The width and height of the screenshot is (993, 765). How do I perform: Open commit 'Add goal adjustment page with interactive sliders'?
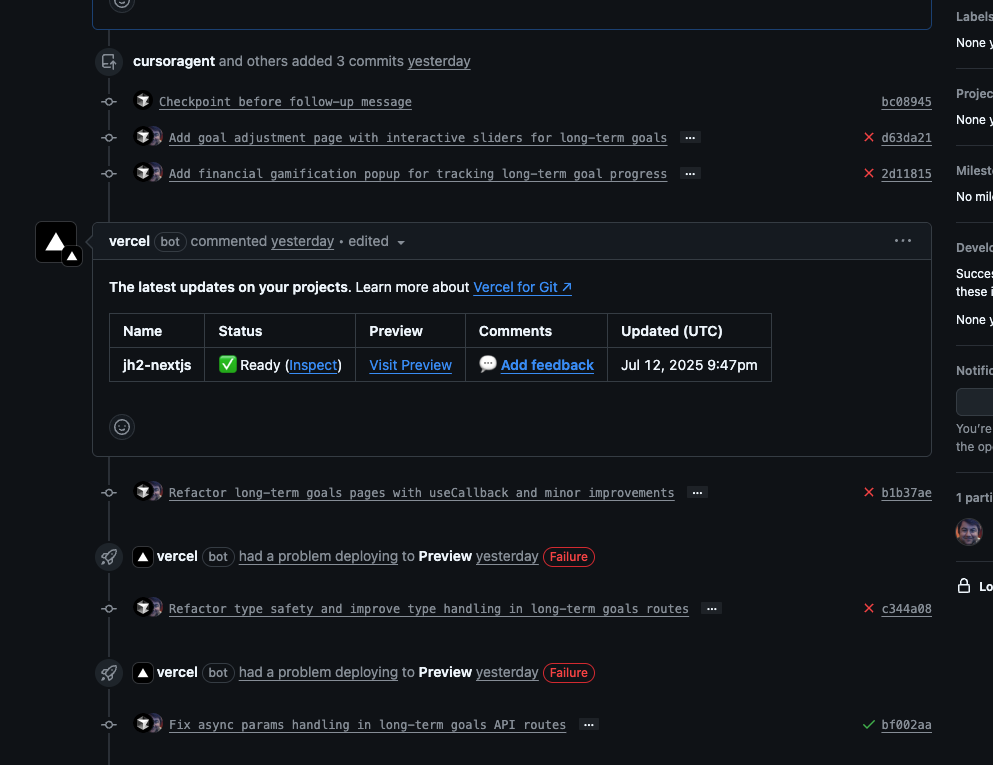click(x=417, y=138)
